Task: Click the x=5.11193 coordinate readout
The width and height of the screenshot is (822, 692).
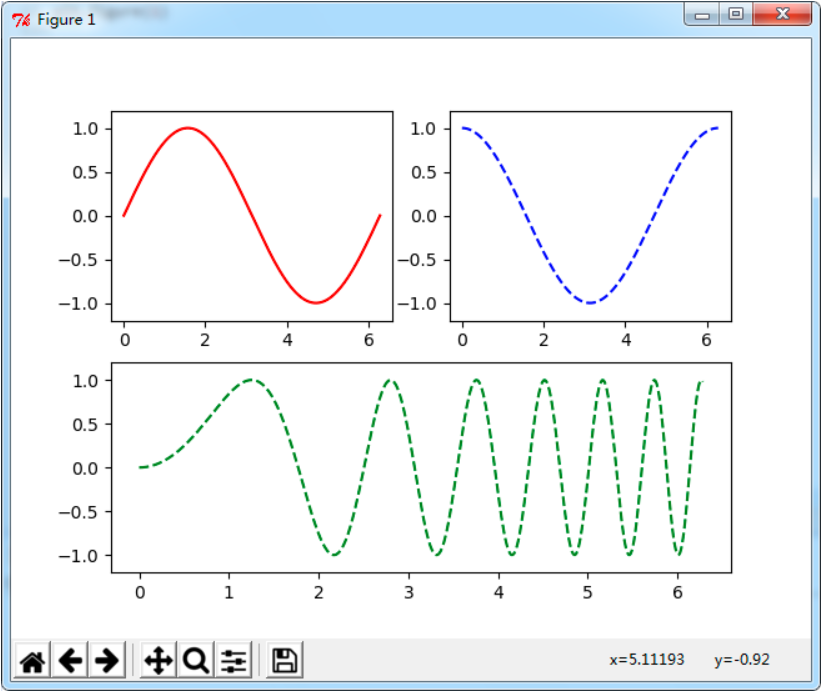Action: (645, 660)
